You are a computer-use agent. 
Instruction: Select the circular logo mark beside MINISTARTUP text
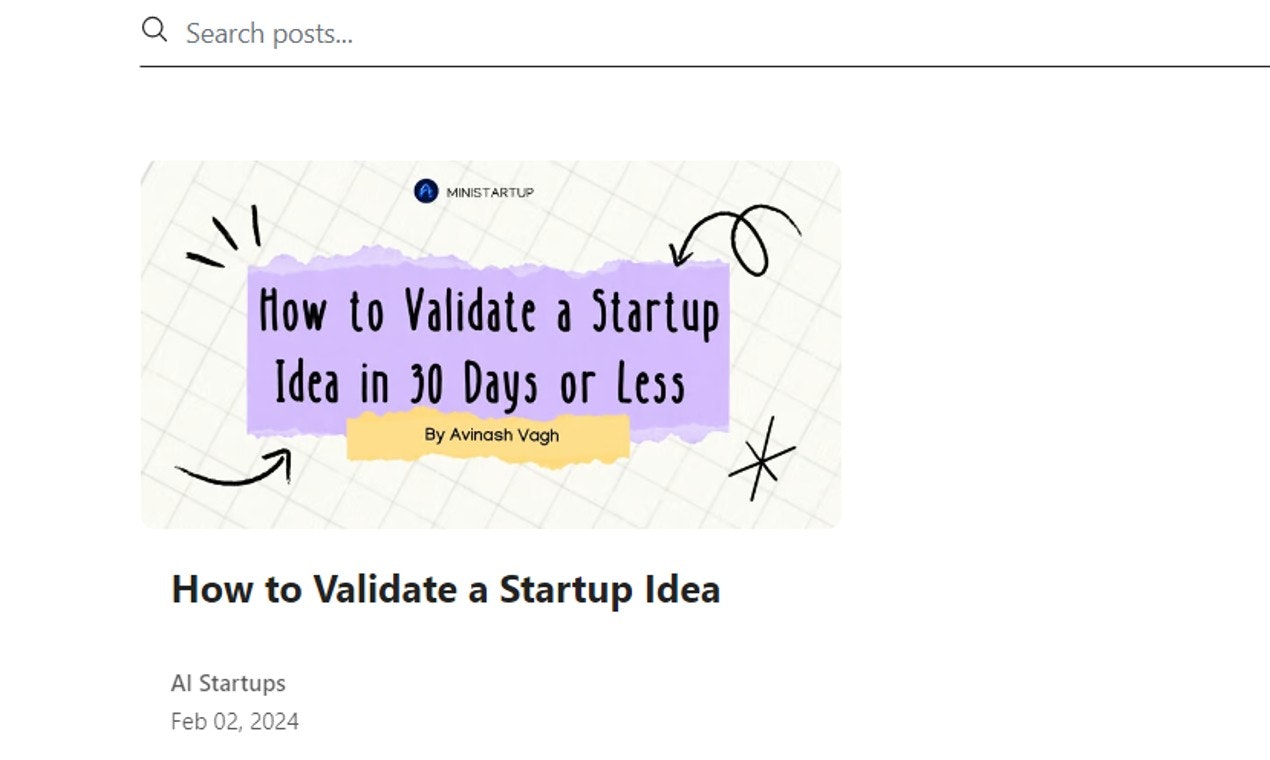(x=424, y=189)
